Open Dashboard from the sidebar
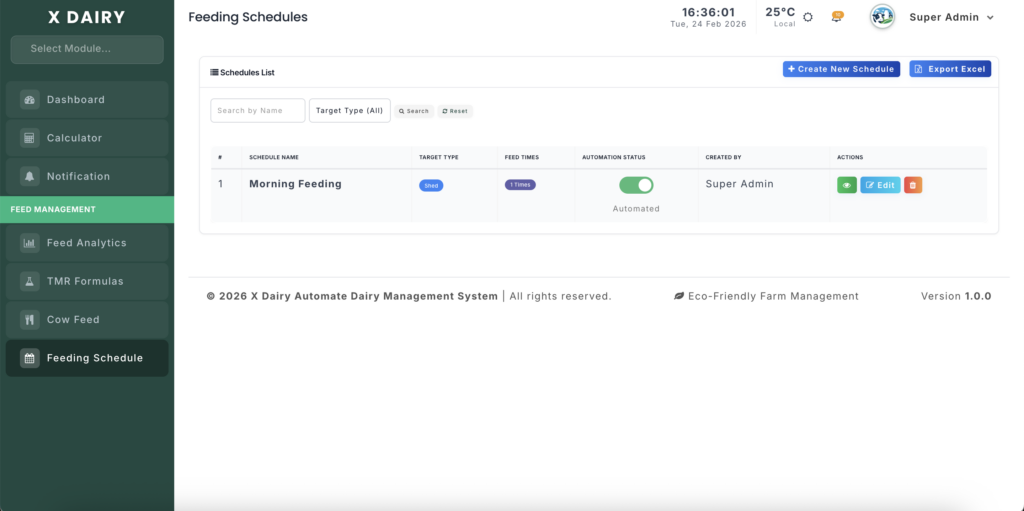The image size is (1024, 511). 87,100
